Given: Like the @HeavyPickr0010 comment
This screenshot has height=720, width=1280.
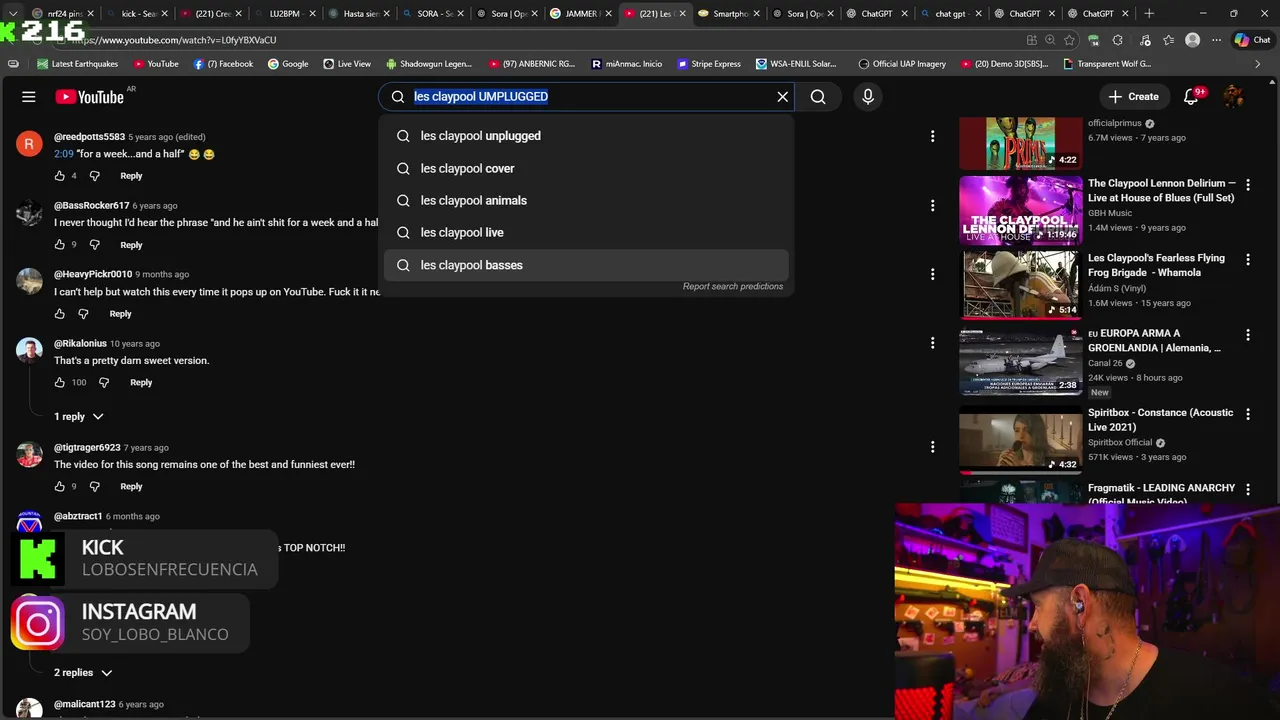Looking at the screenshot, I should coord(60,314).
